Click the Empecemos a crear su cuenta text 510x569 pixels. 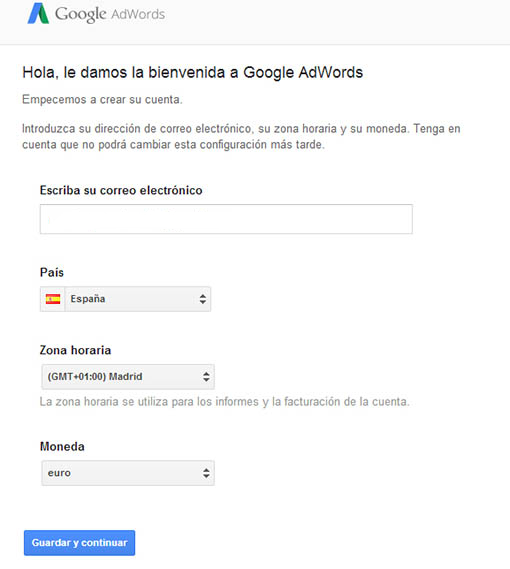[x=102, y=99]
